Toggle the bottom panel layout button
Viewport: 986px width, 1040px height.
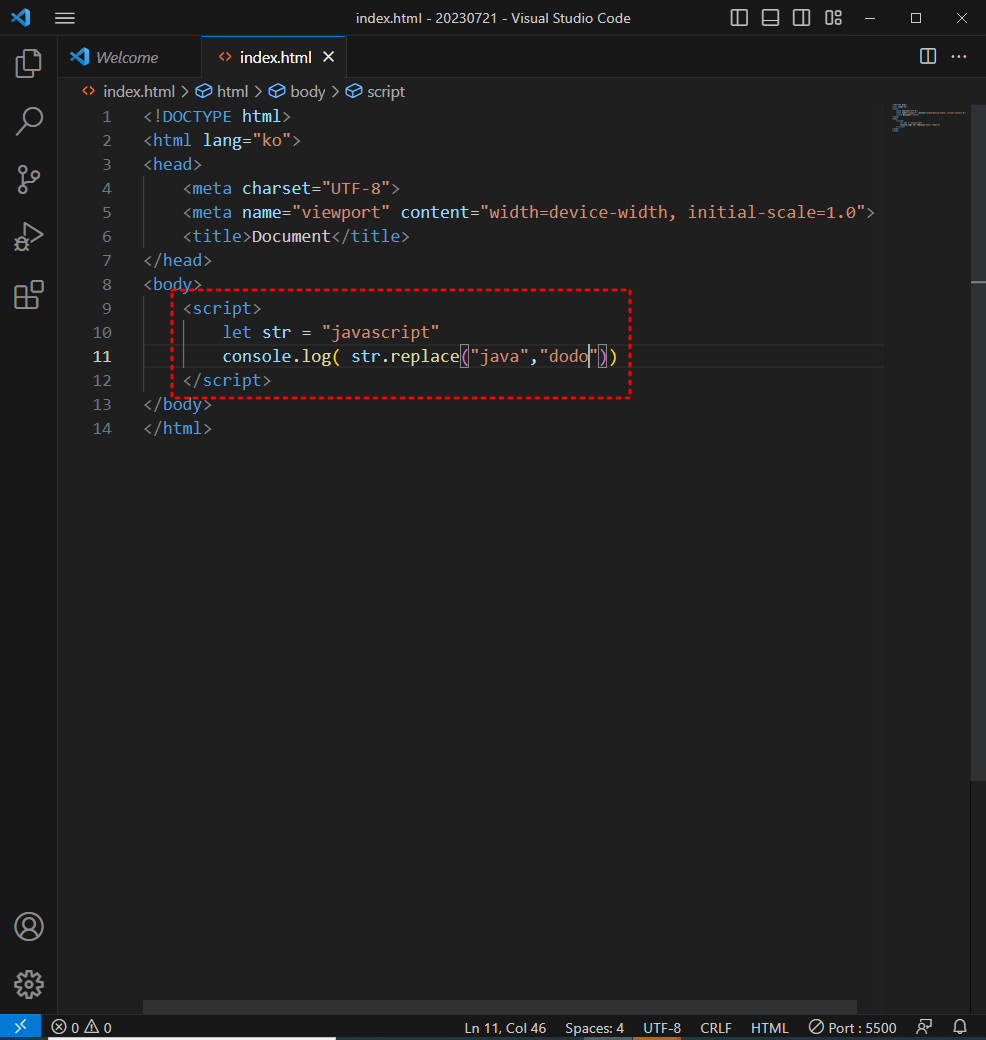click(770, 18)
